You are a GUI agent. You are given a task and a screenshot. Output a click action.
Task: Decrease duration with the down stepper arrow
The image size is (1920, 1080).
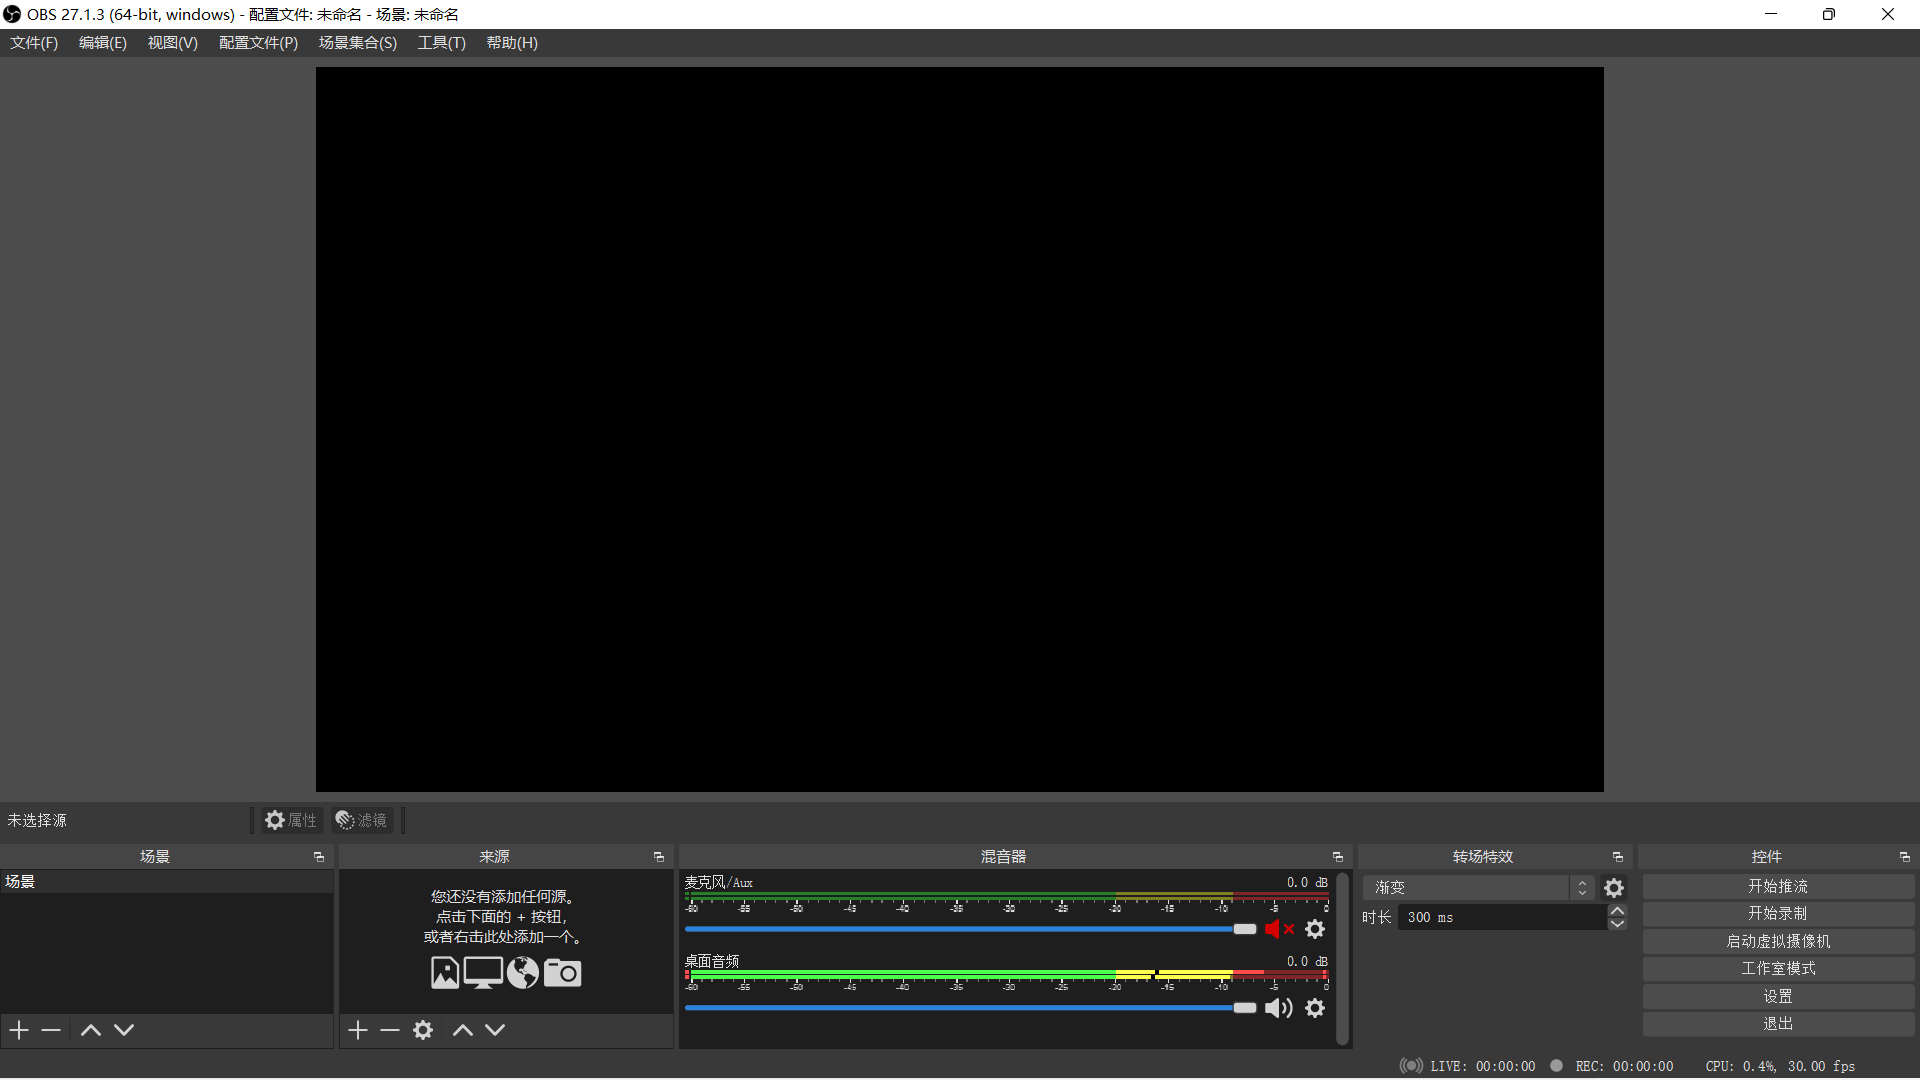(1617, 924)
